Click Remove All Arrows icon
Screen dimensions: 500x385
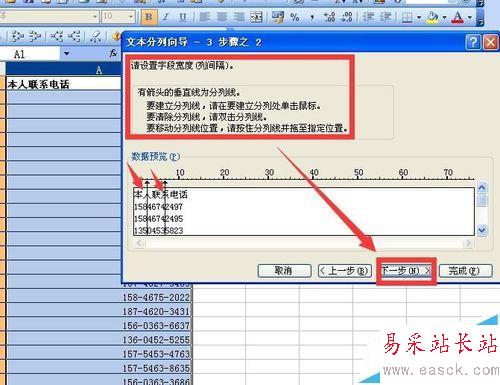(x=96, y=36)
